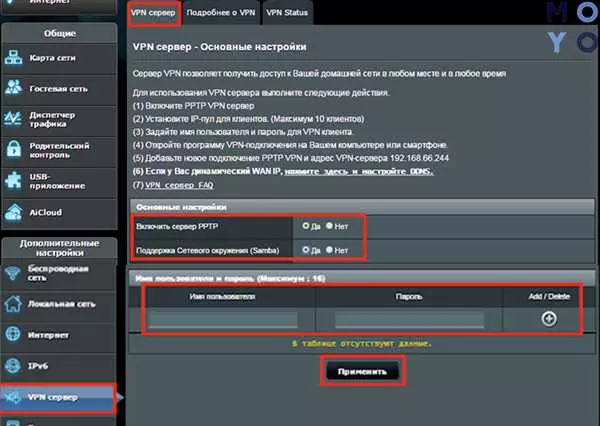Viewport: 600px width, 426px height.
Task: Click the Общие section header
Action: (x=60, y=33)
